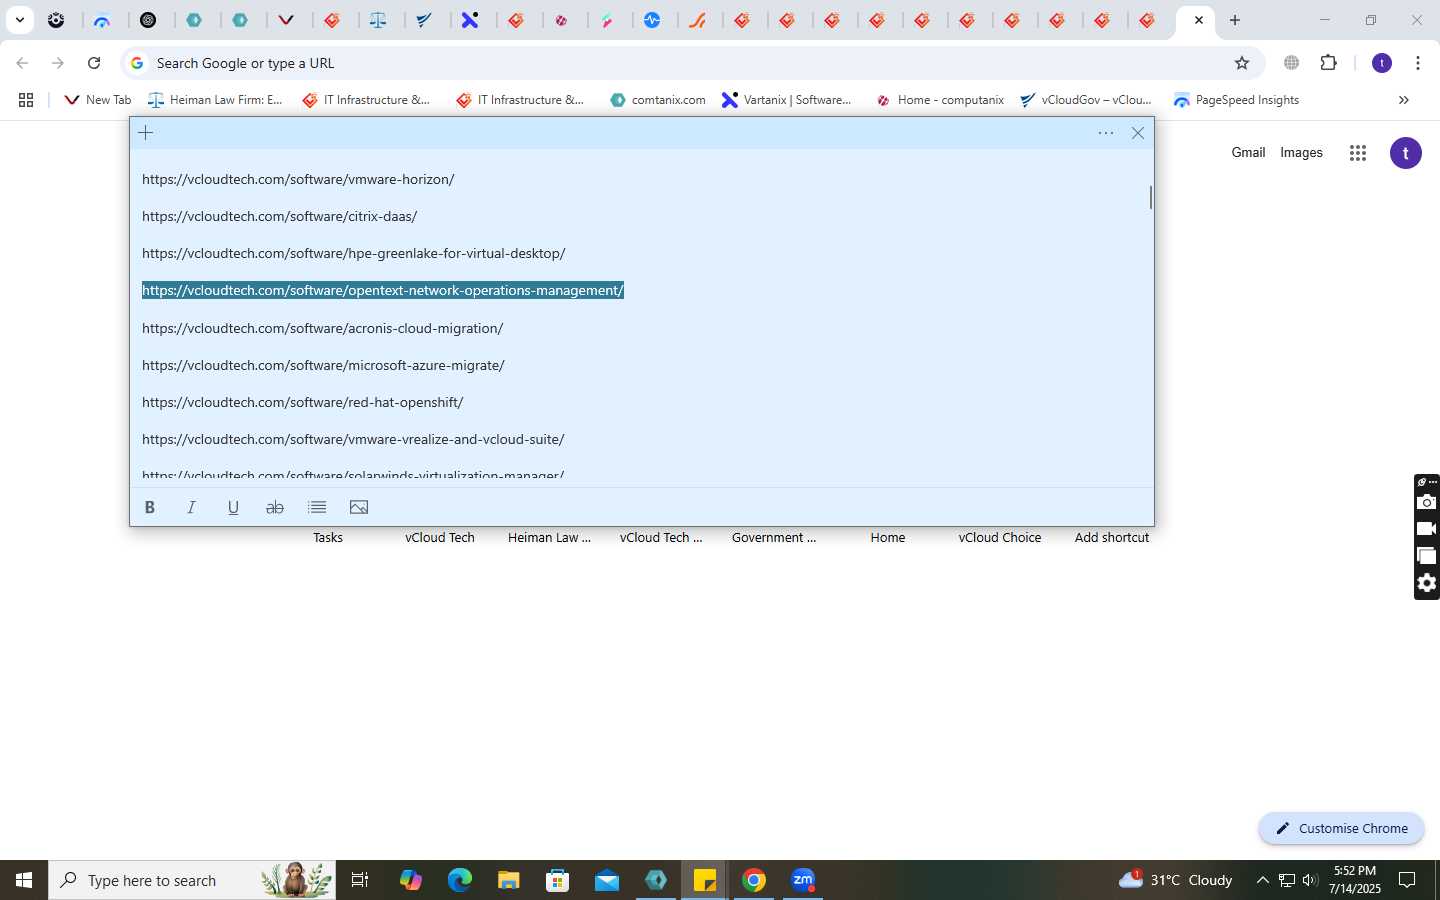
Task: Click the citrix-daas URL line
Action: 279,216
